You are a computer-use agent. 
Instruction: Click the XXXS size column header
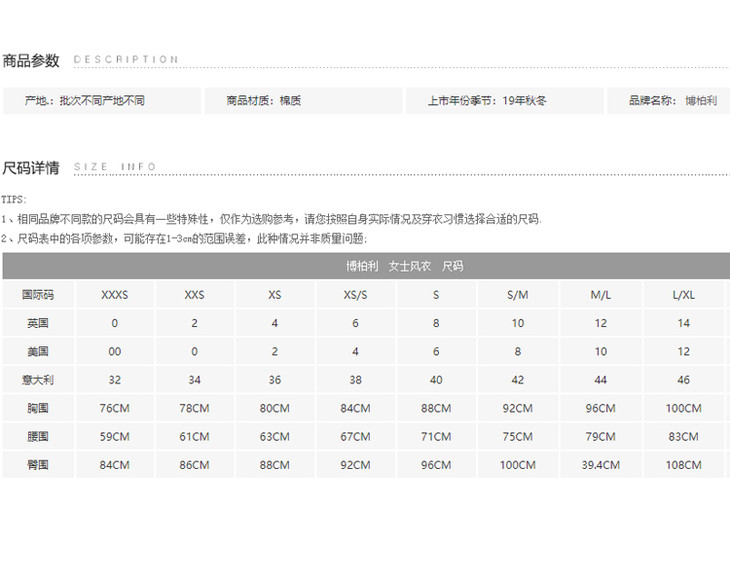coord(115,295)
